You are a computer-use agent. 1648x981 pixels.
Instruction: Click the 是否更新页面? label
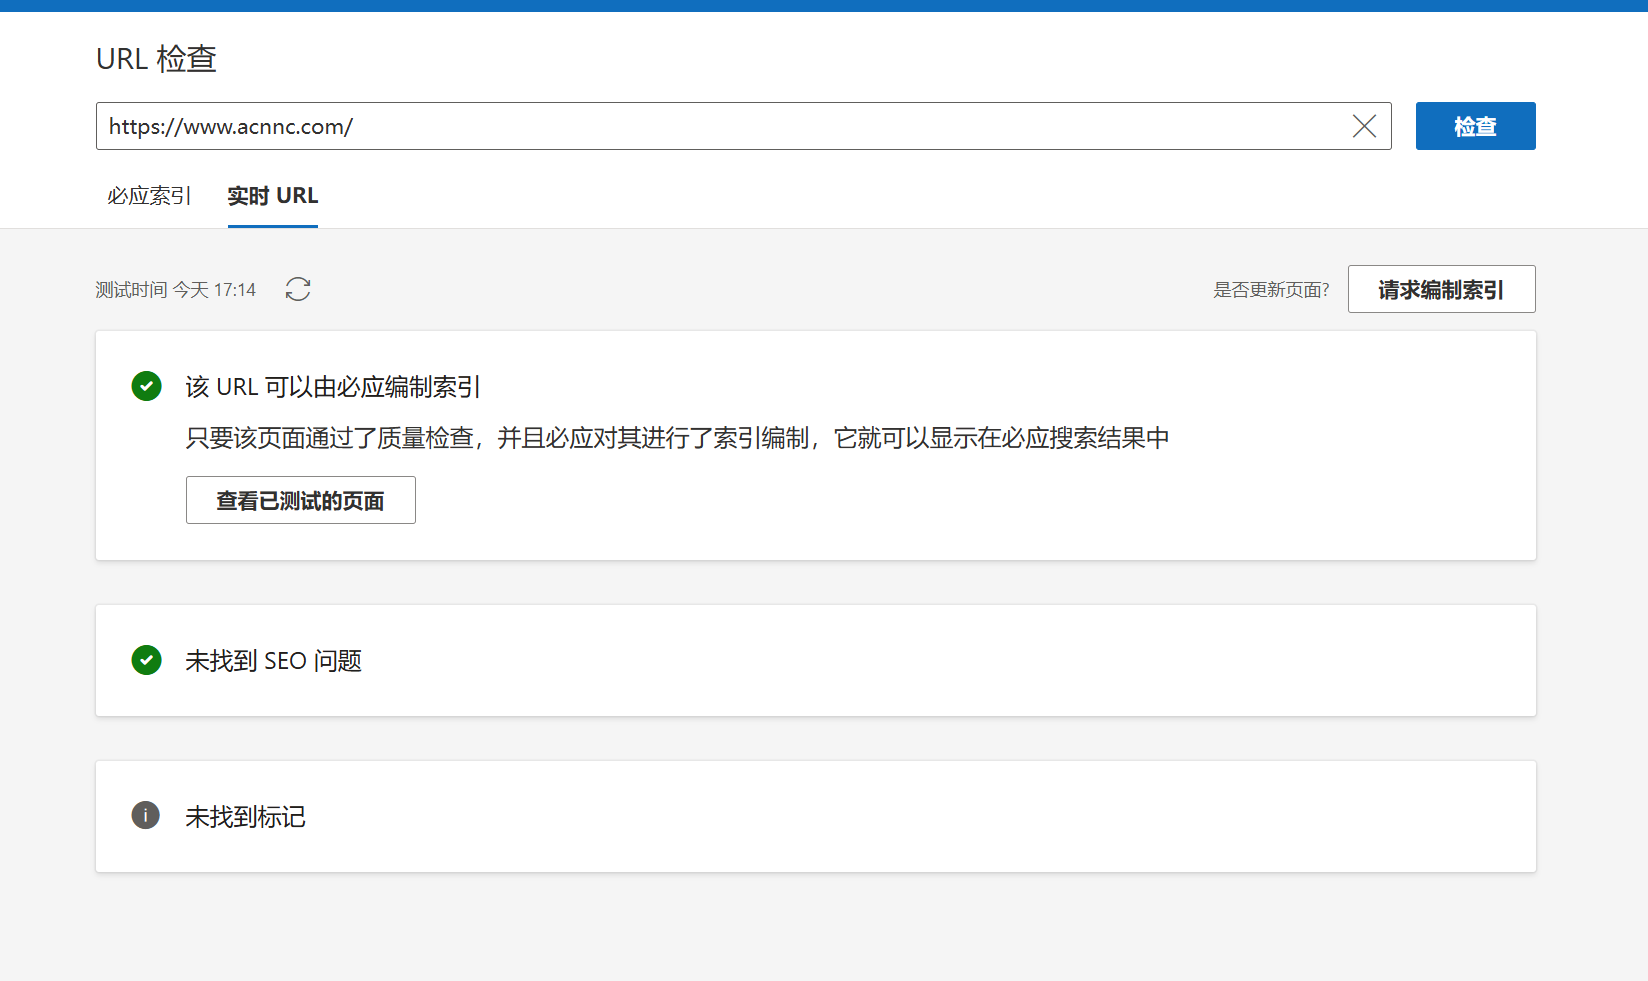1271,290
